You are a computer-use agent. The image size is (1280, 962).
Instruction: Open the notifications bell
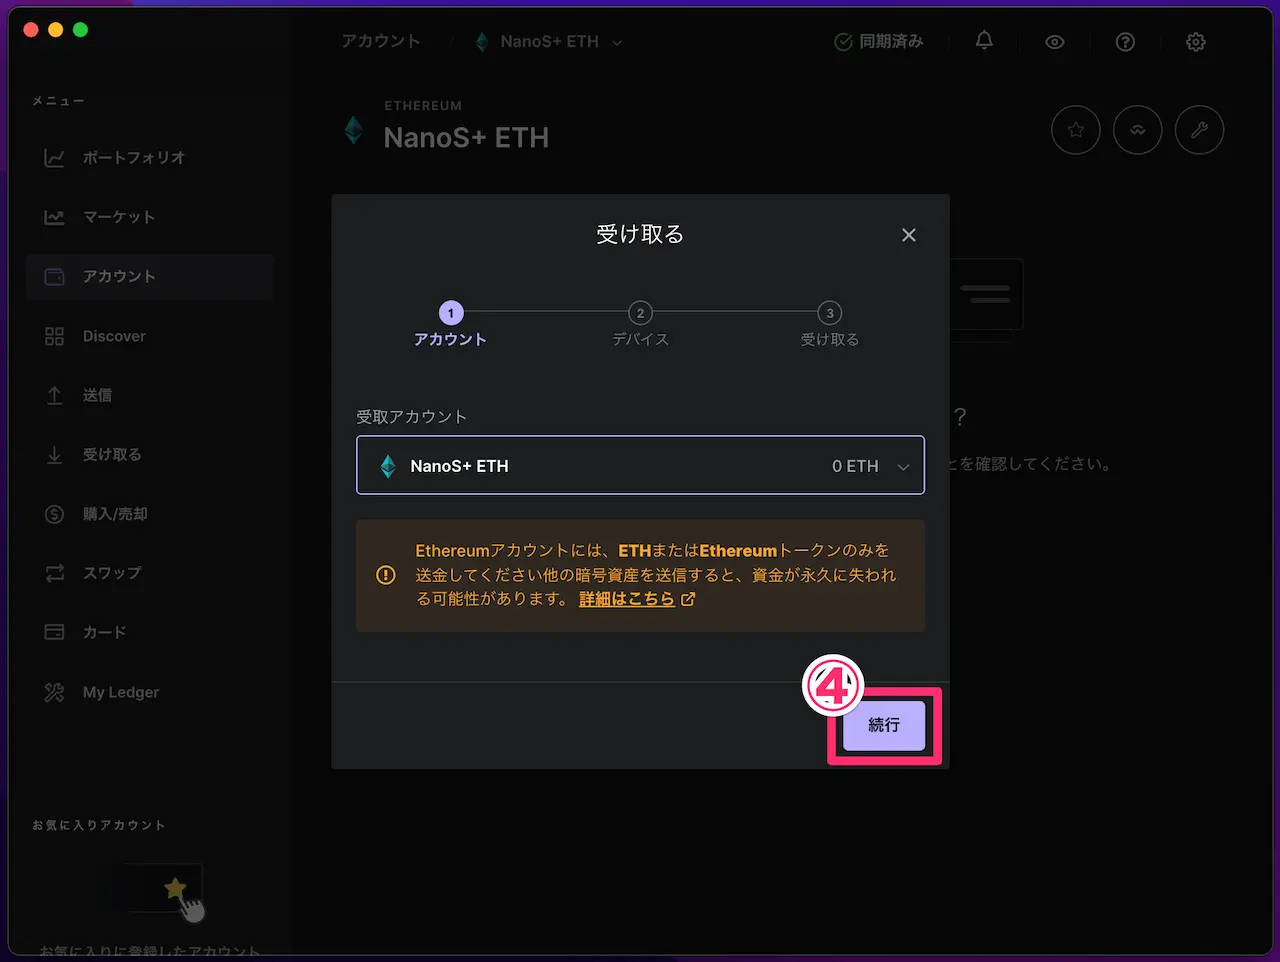point(984,41)
